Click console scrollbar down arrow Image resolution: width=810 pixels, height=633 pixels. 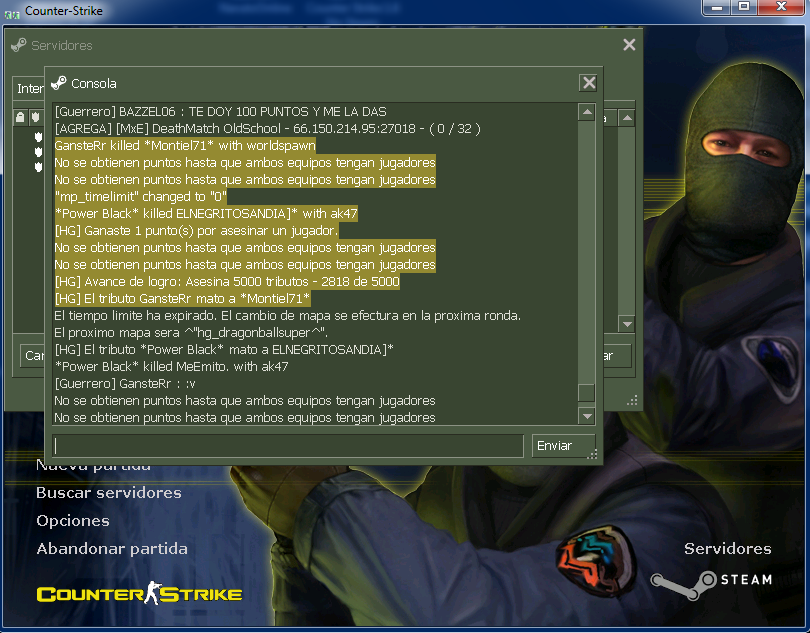pyautogui.click(x=586, y=415)
